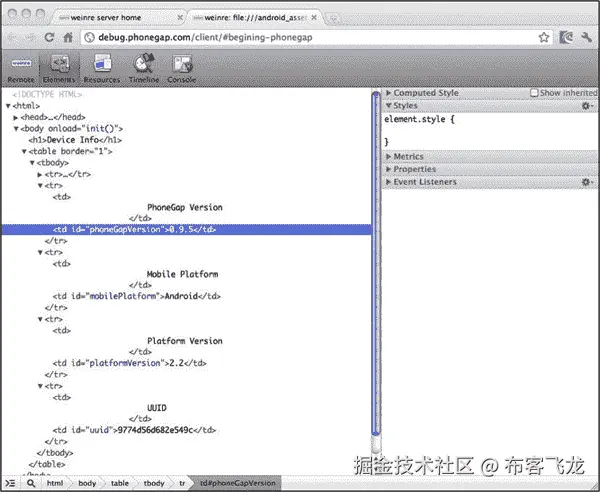Expand Computed Style section
Screen dimensions: 600x492
coord(388,93)
